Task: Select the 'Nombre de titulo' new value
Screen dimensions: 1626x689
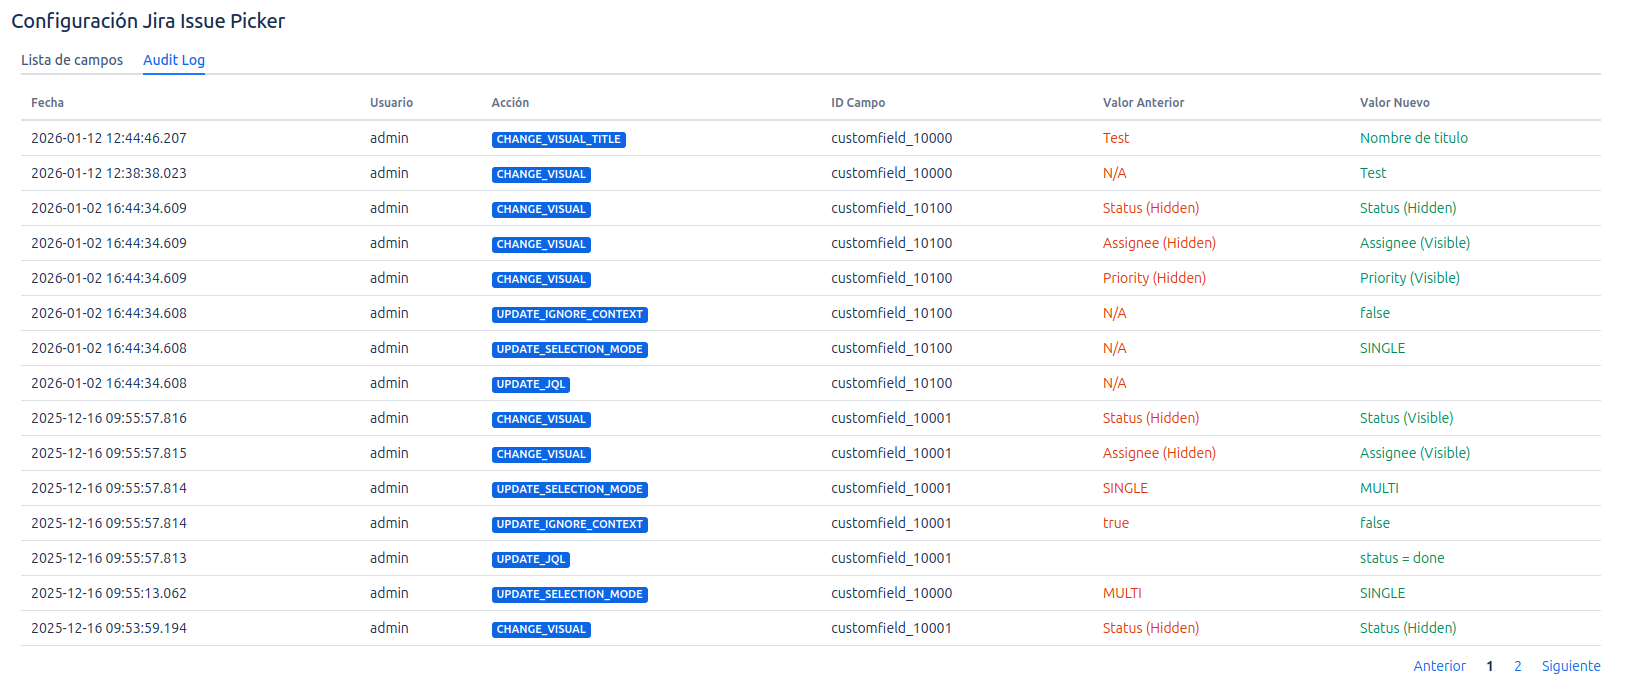Action: pos(1413,138)
